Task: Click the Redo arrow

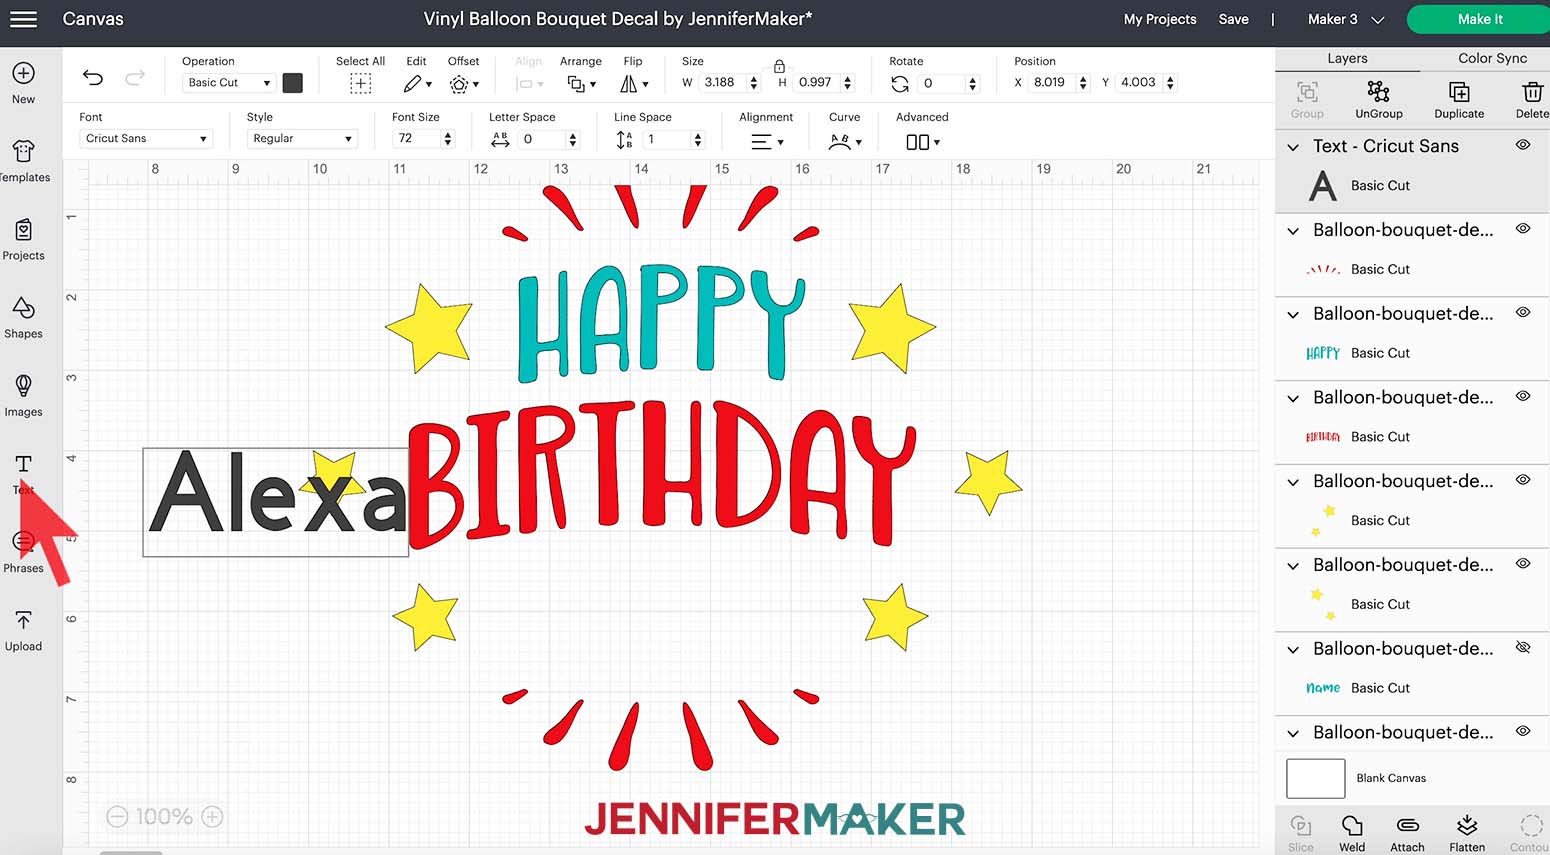Action: 135,77
